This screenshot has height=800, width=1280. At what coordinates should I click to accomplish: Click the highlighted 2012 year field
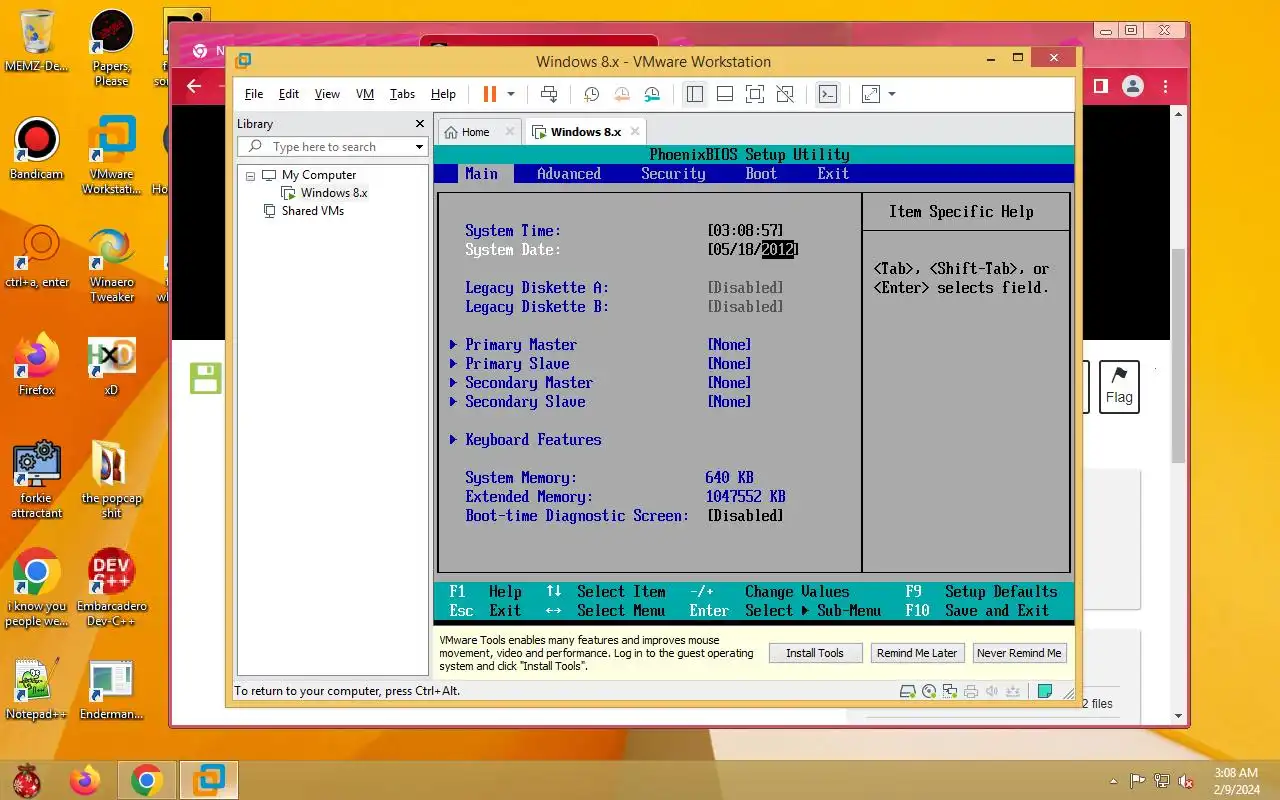point(777,250)
